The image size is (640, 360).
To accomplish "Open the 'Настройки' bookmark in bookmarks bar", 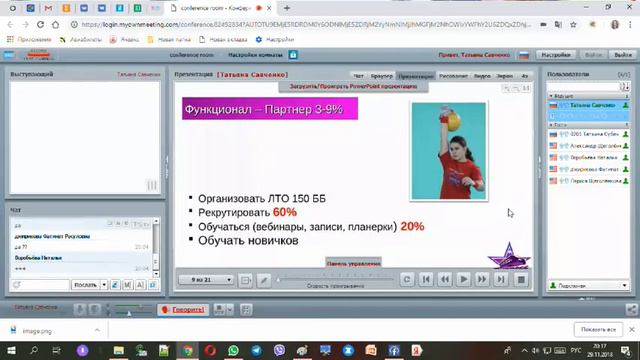I will pos(275,40).
